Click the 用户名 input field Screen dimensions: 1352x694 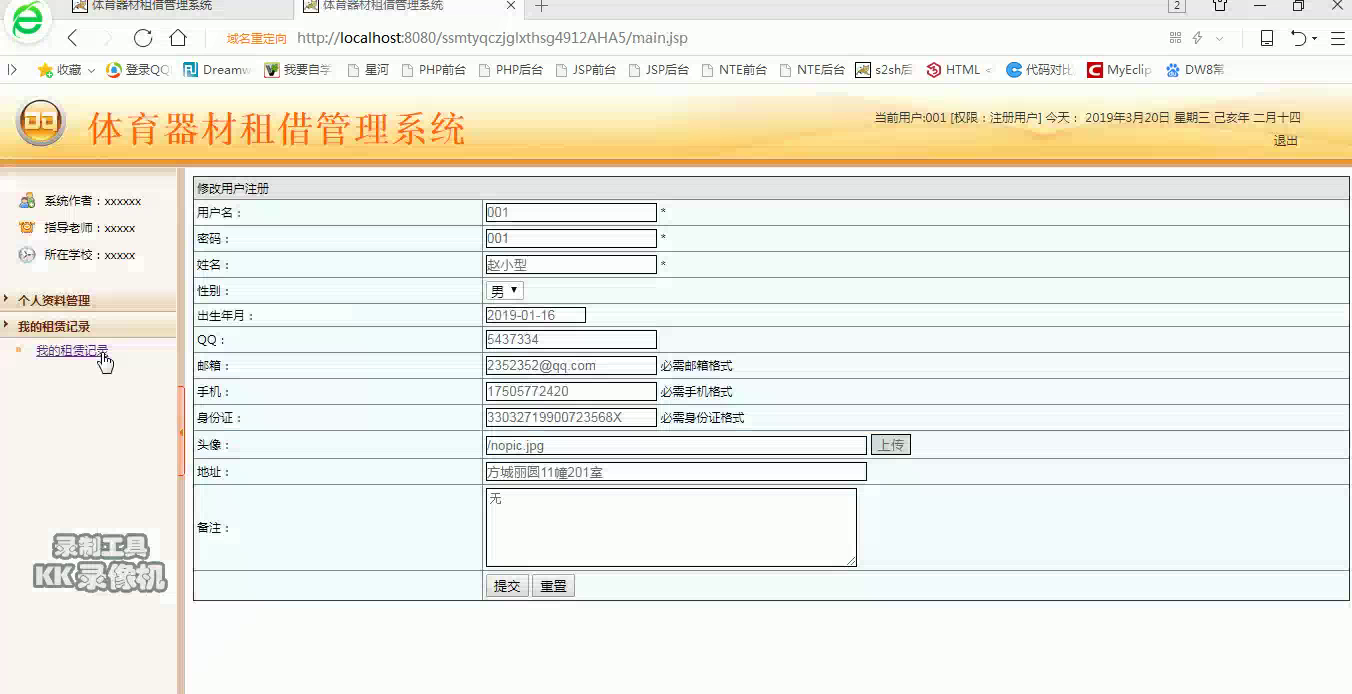point(571,212)
